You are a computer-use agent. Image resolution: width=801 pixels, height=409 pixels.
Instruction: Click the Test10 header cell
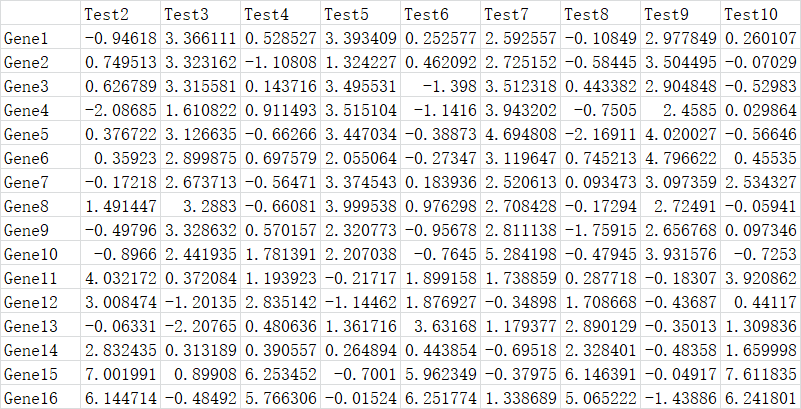pyautogui.click(x=761, y=14)
